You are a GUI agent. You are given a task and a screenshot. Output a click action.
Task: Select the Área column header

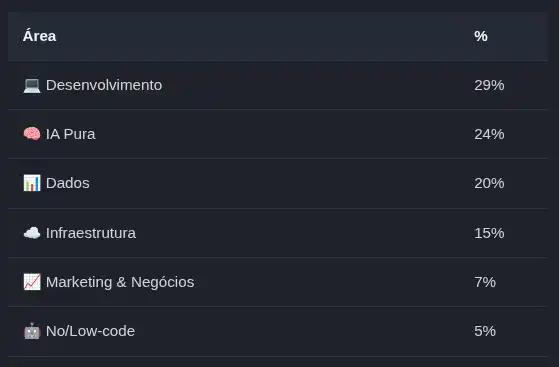click(x=39, y=36)
